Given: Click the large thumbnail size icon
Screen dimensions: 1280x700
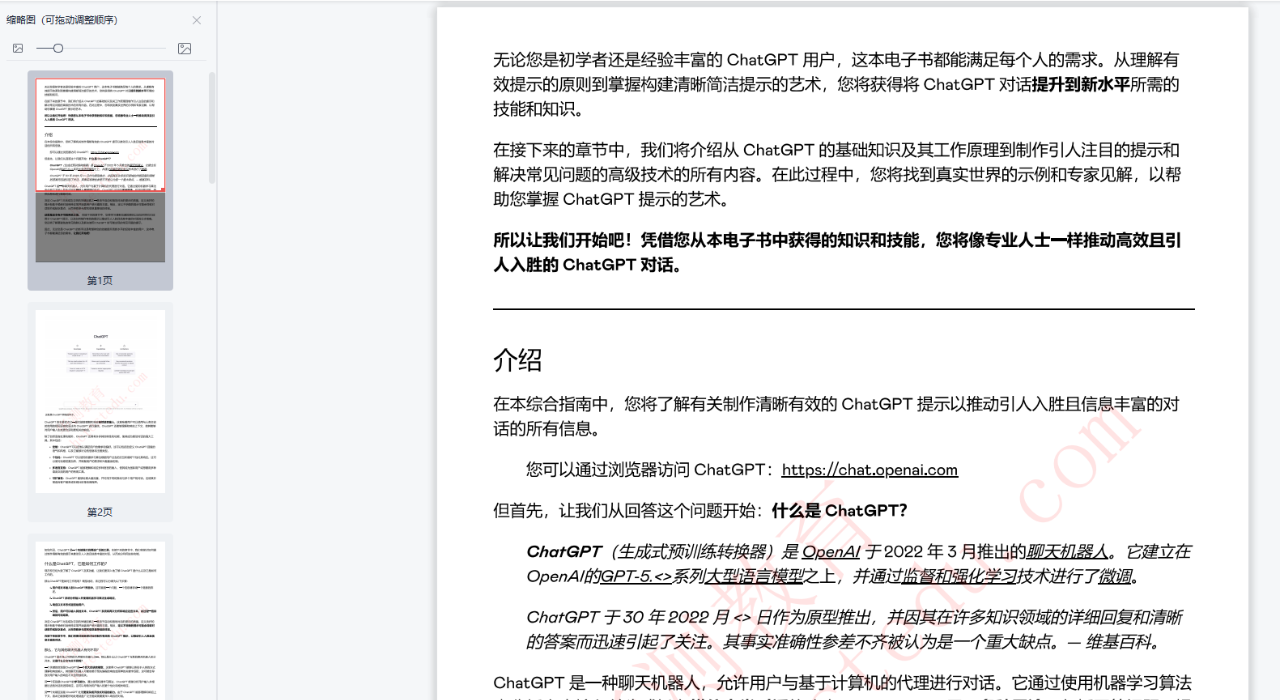Looking at the screenshot, I should (x=184, y=48).
